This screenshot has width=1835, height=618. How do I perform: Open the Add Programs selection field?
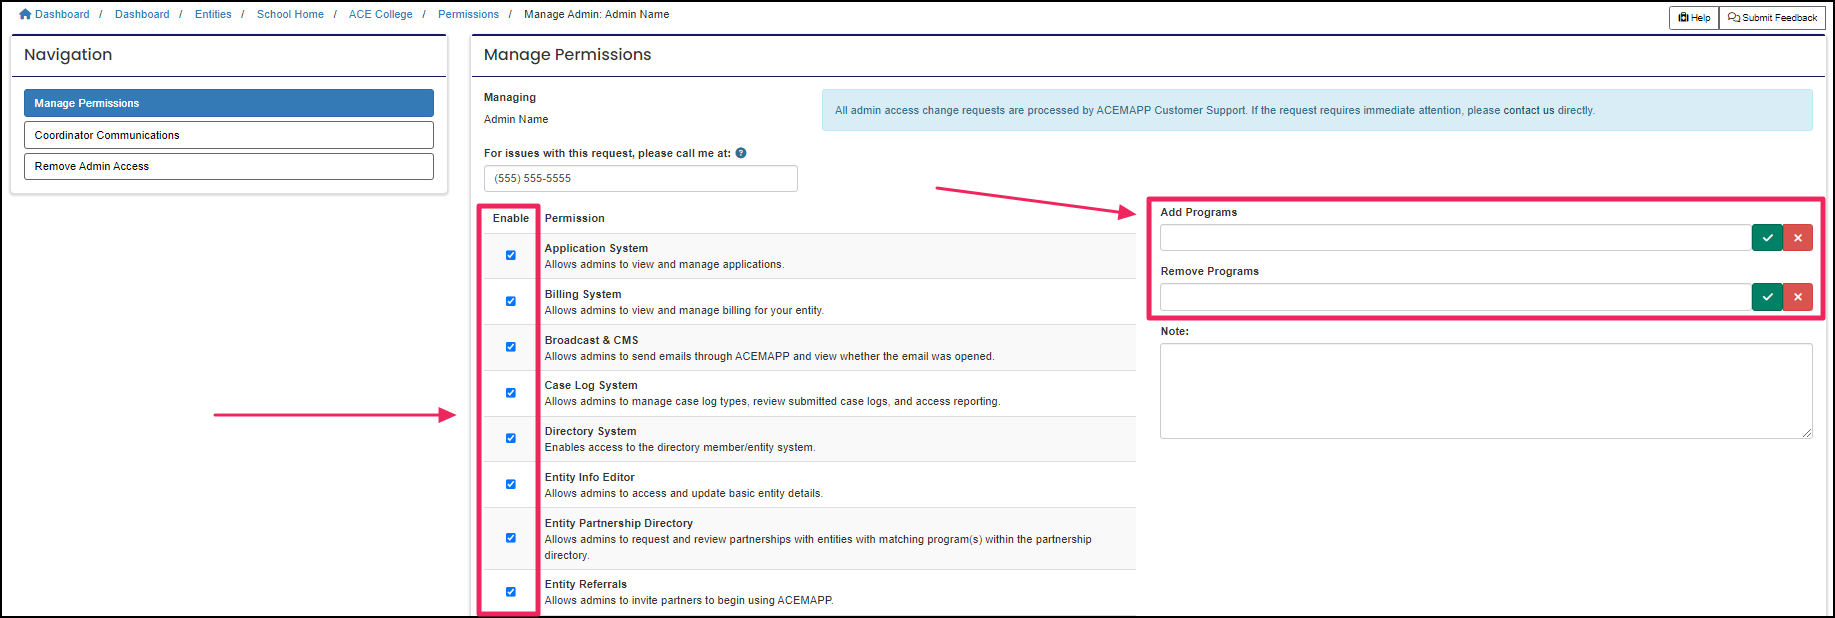pyautogui.click(x=1455, y=238)
